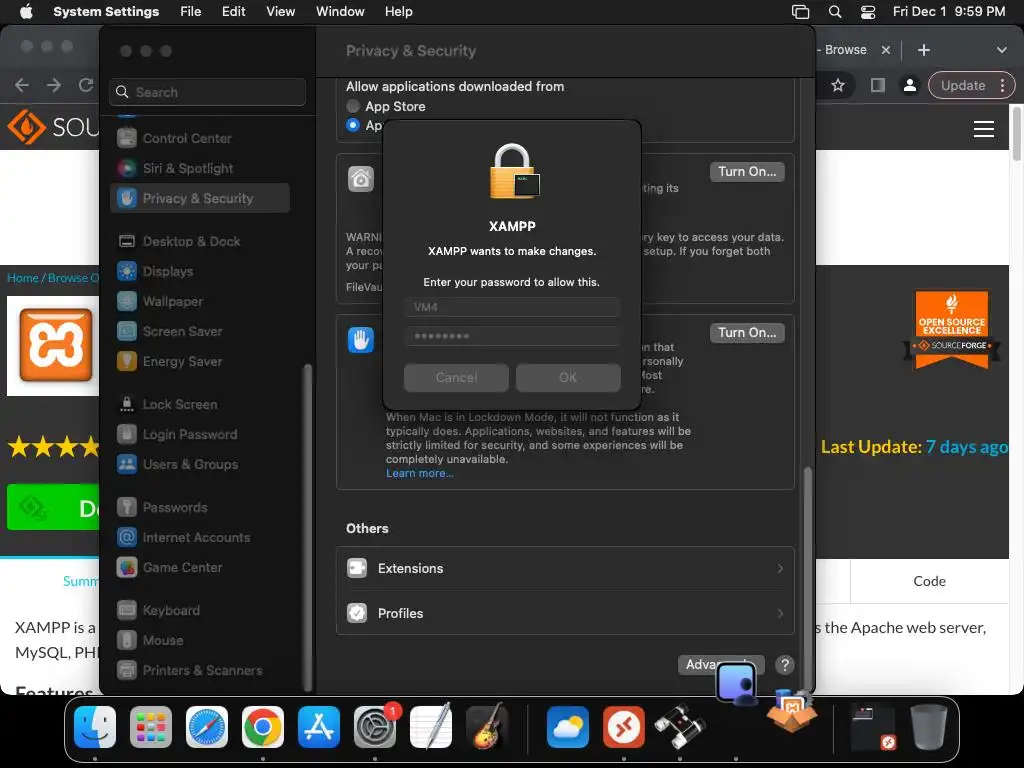Screen dimensions: 1024x768
Task: Open the Window menu
Action: (340, 11)
